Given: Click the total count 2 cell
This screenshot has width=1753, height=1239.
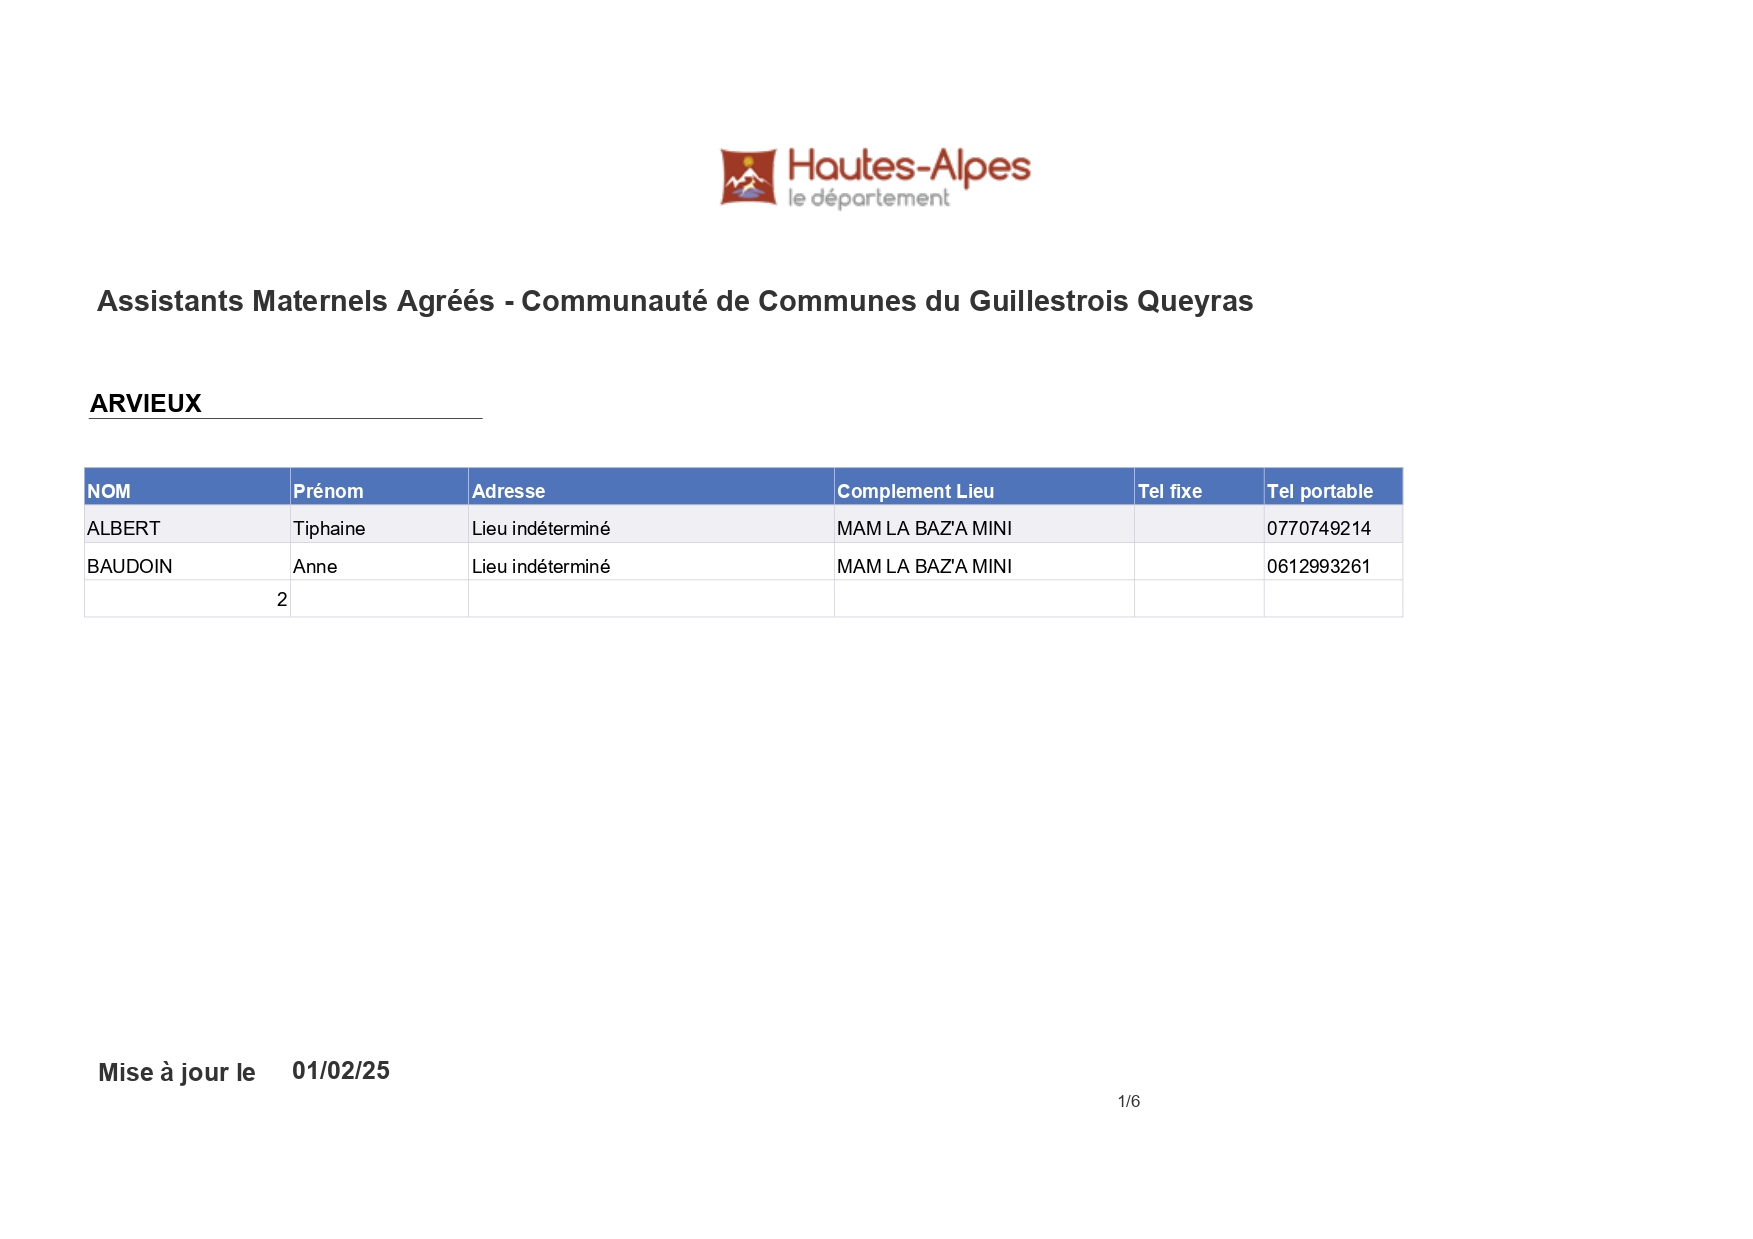Looking at the screenshot, I should click(187, 599).
